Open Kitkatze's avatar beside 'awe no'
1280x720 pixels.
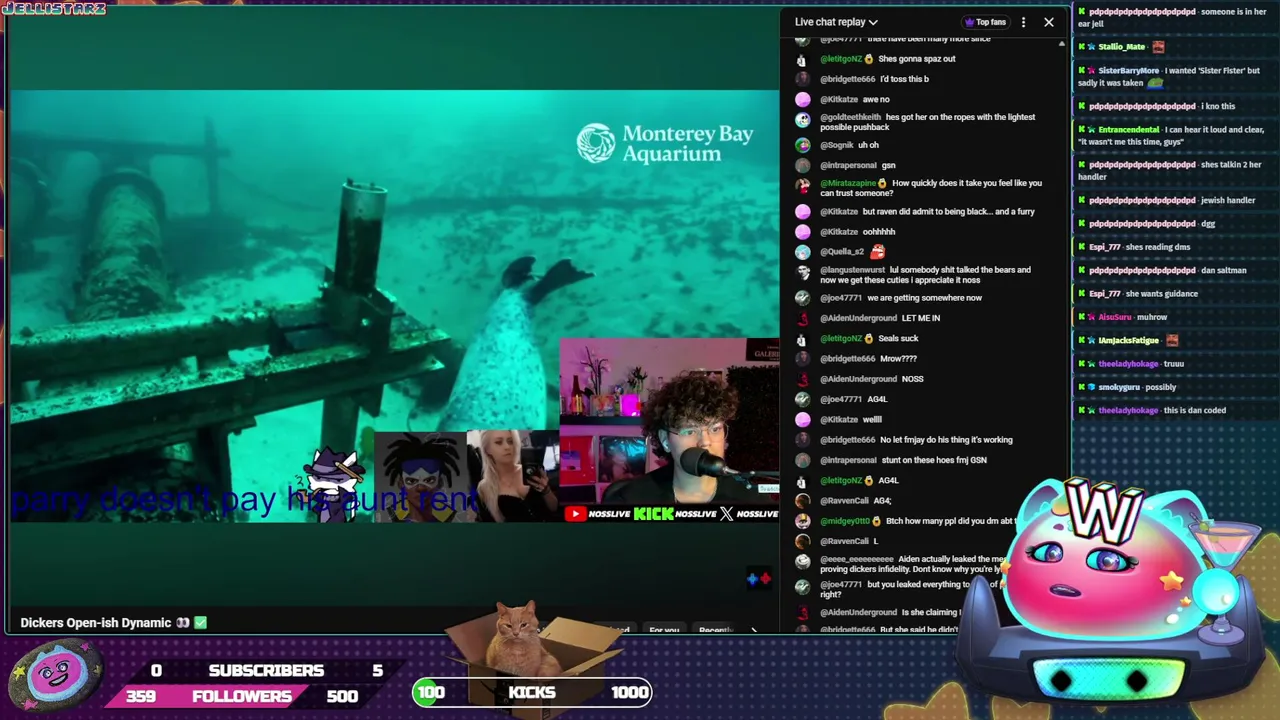pos(802,99)
